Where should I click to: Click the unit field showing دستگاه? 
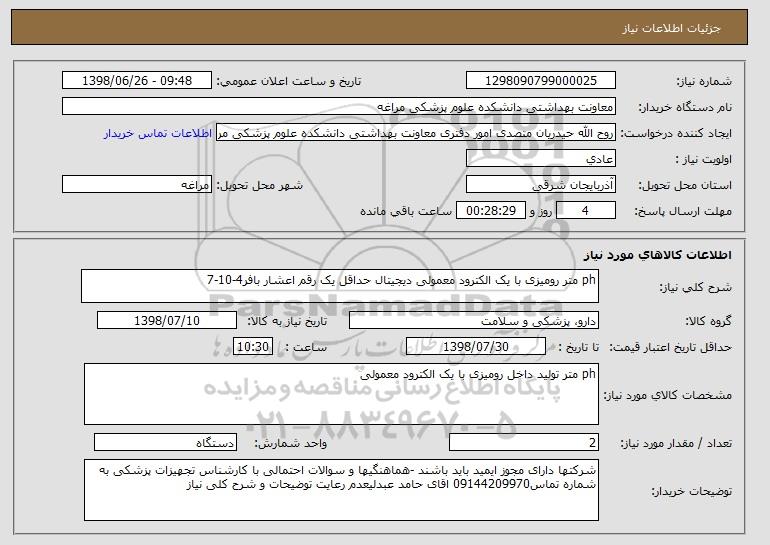point(165,442)
